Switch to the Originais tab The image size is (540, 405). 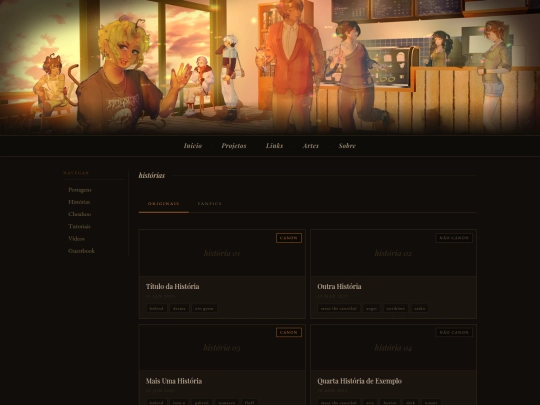[x=164, y=204]
